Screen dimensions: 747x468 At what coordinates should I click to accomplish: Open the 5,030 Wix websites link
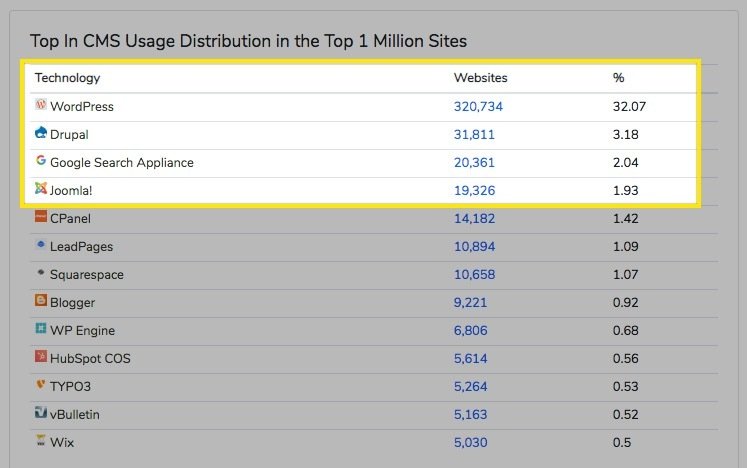470,442
